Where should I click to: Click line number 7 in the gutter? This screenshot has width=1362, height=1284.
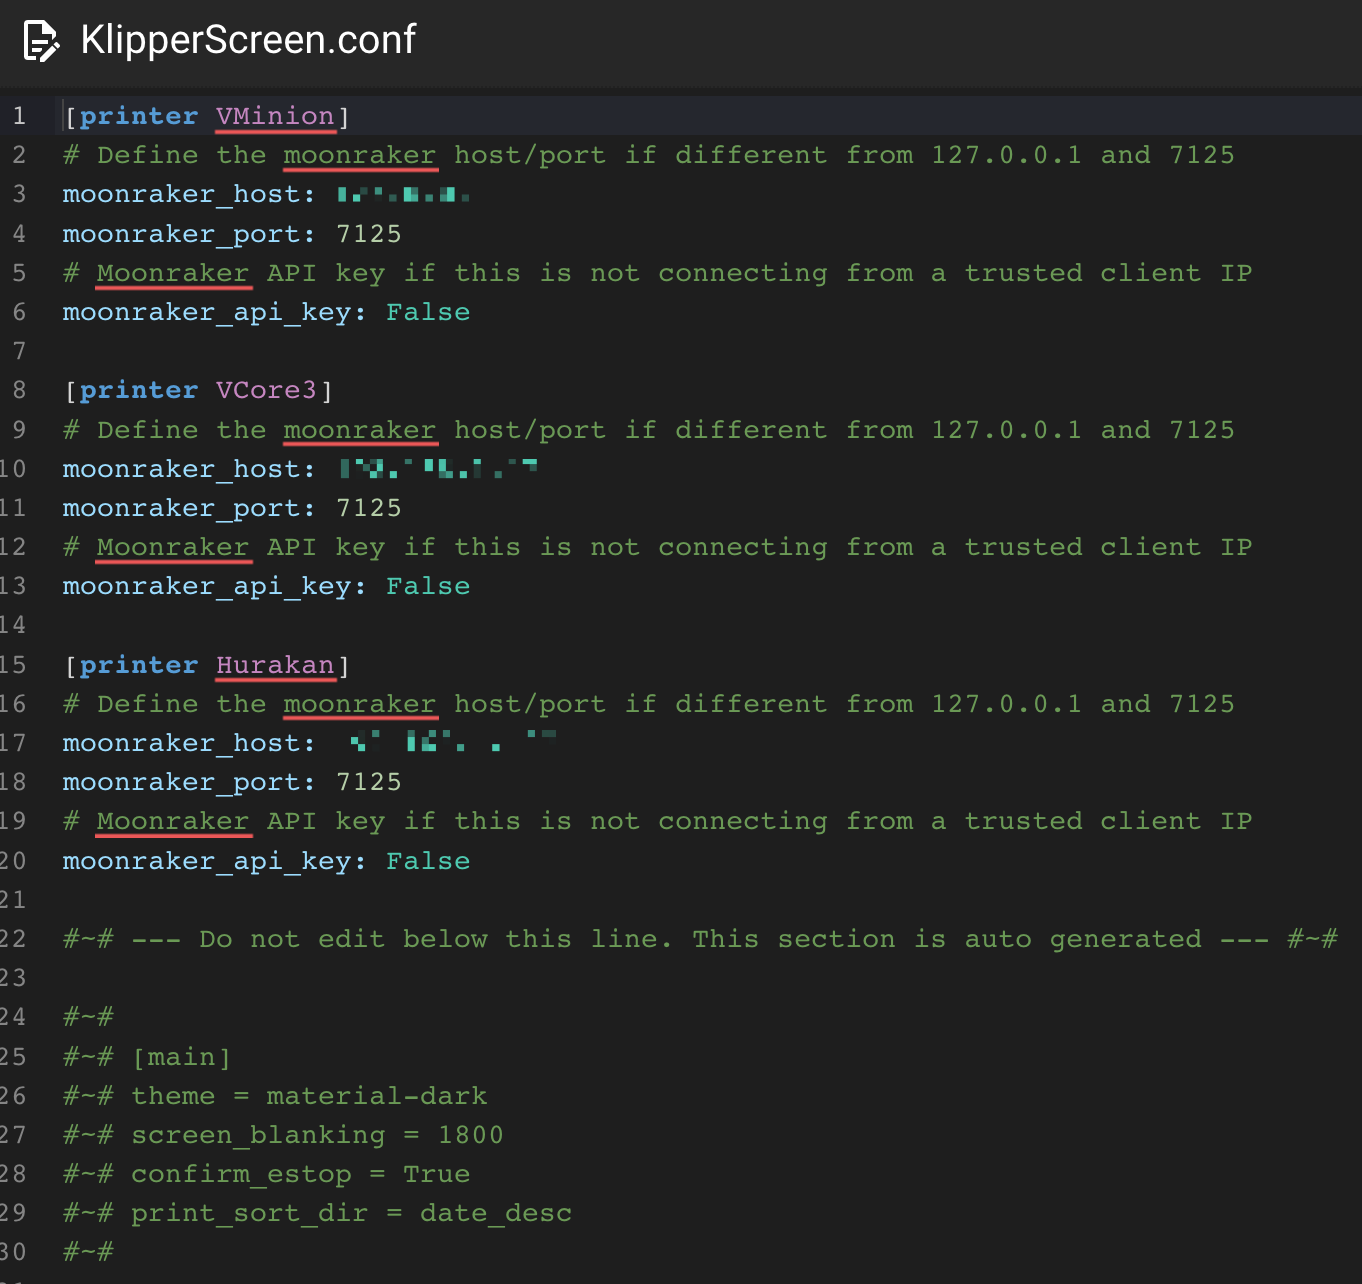[x=19, y=352]
